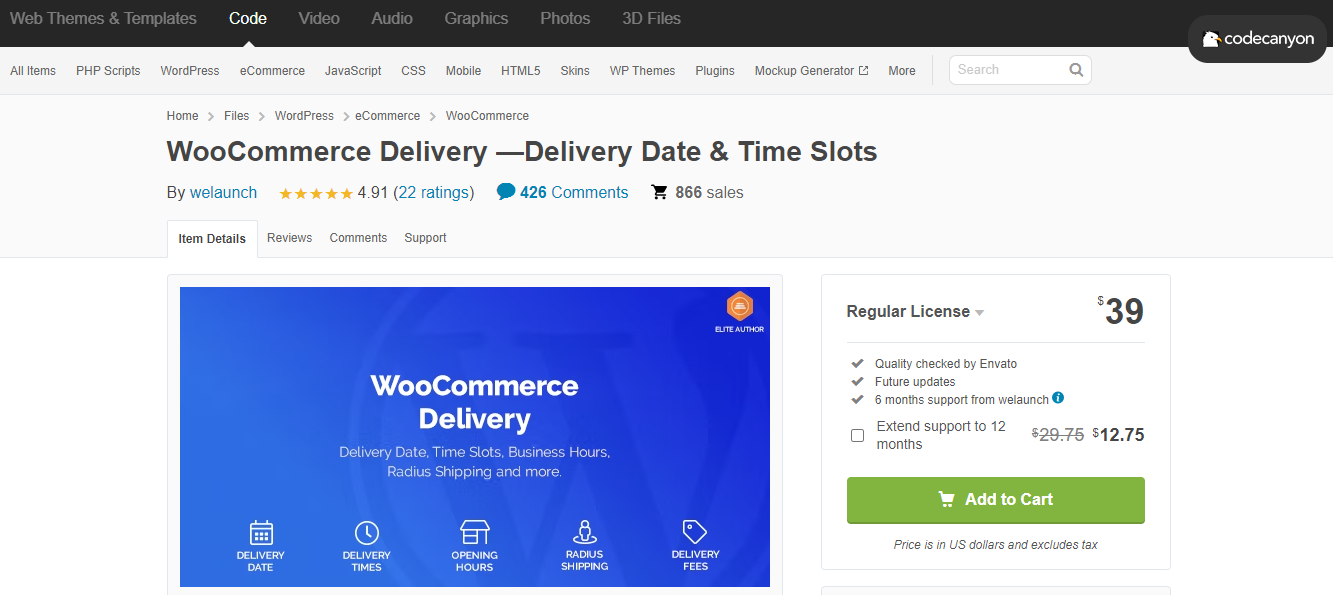Select the Audio top menu item
The width and height of the screenshot is (1333, 595).
point(392,18)
